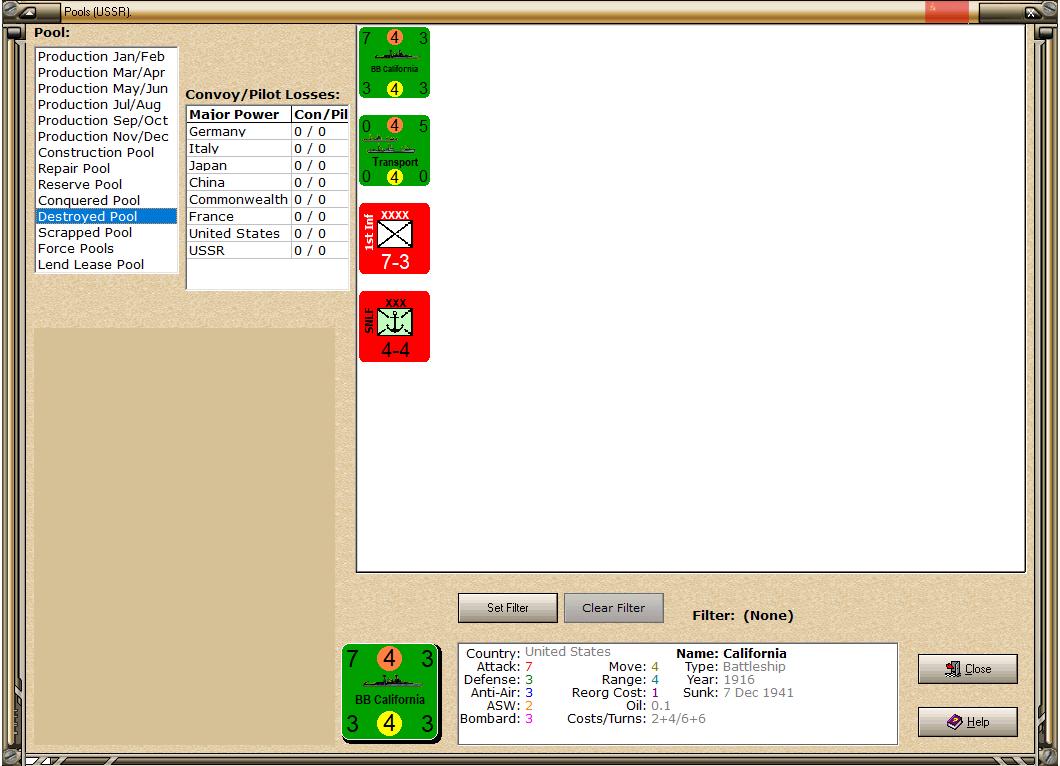
Task: Click the Filter: (None) status text
Action: (742, 615)
